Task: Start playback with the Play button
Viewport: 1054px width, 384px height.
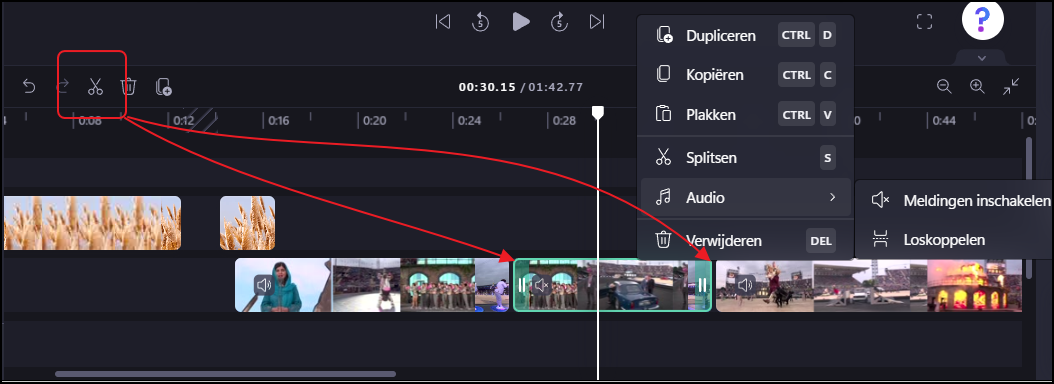Action: coord(521,22)
